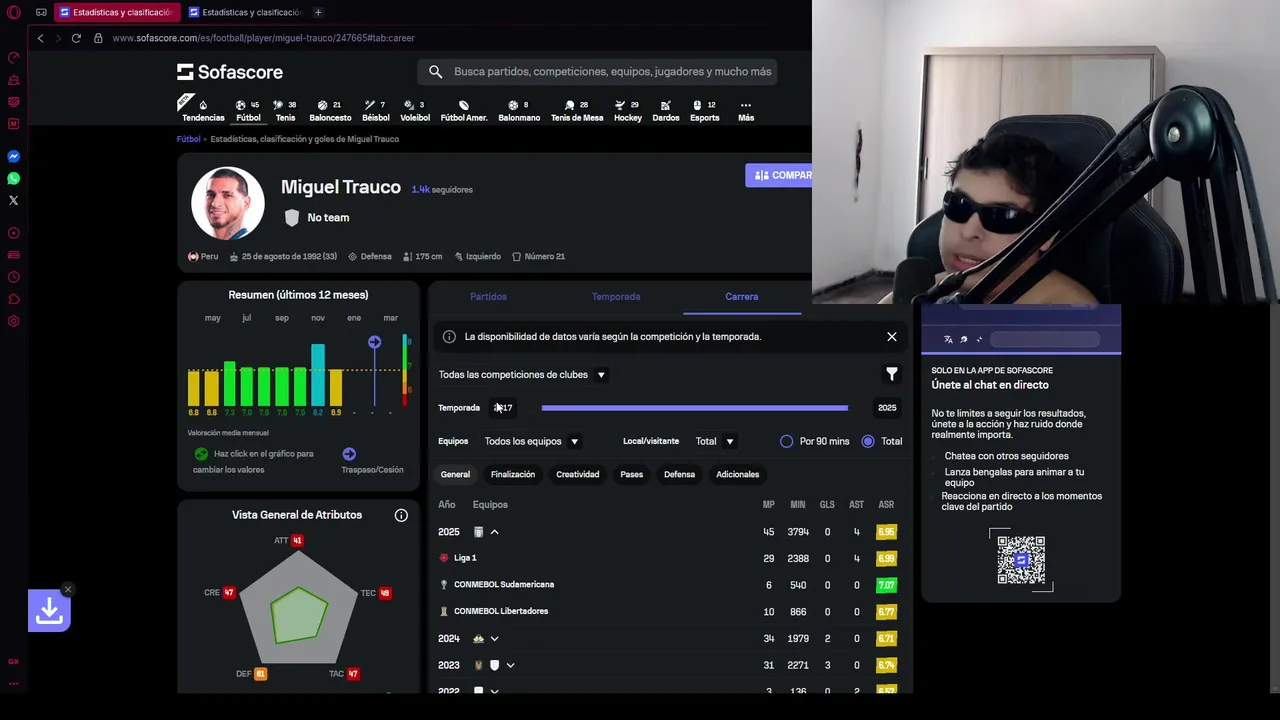
Task: Select the Pases stats chip
Action: click(x=632, y=474)
